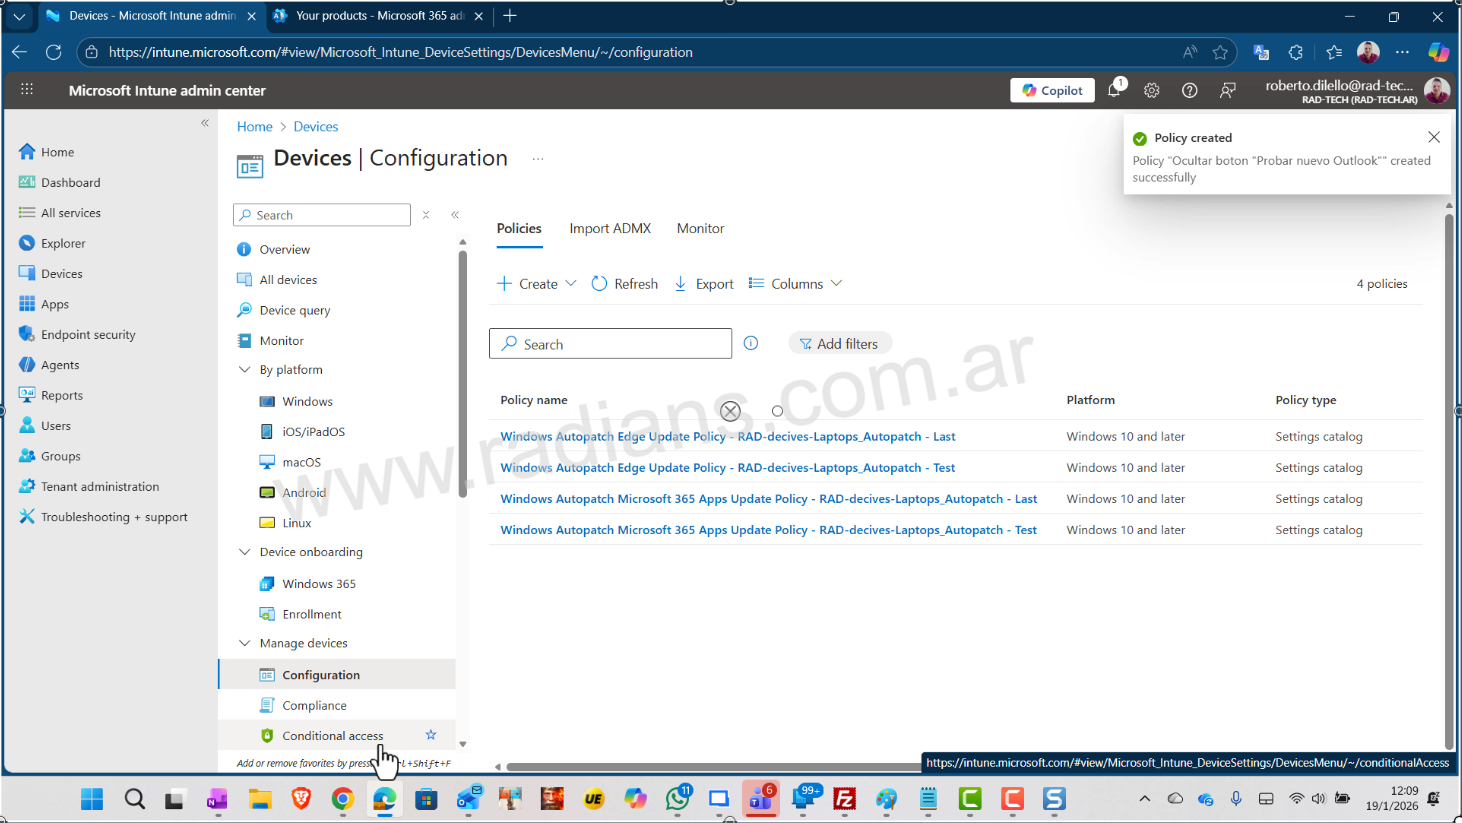Open the feedback icon in header
The height and width of the screenshot is (823, 1462).
pos(1227,90)
